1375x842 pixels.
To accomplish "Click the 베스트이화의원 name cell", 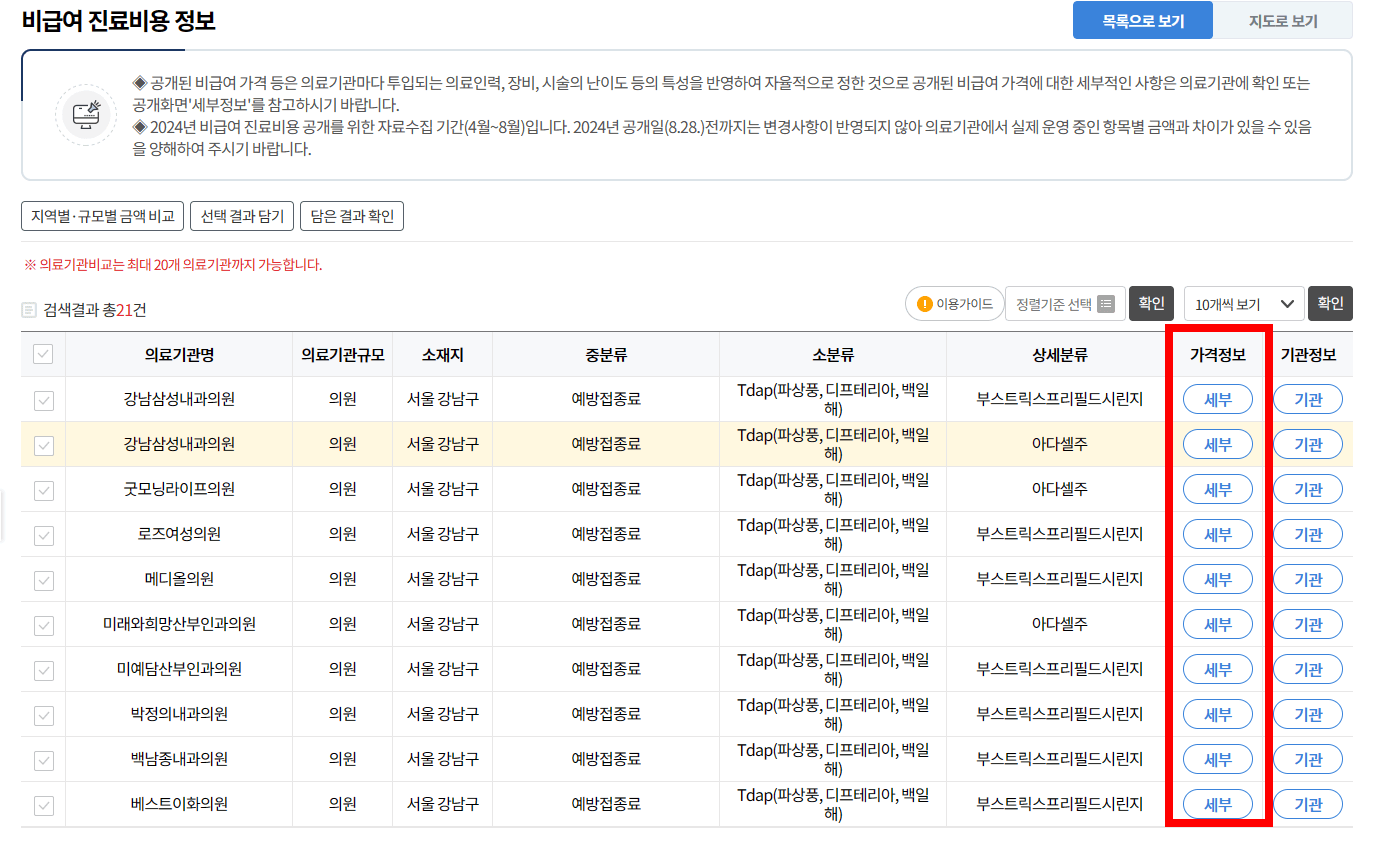I will (x=179, y=804).
